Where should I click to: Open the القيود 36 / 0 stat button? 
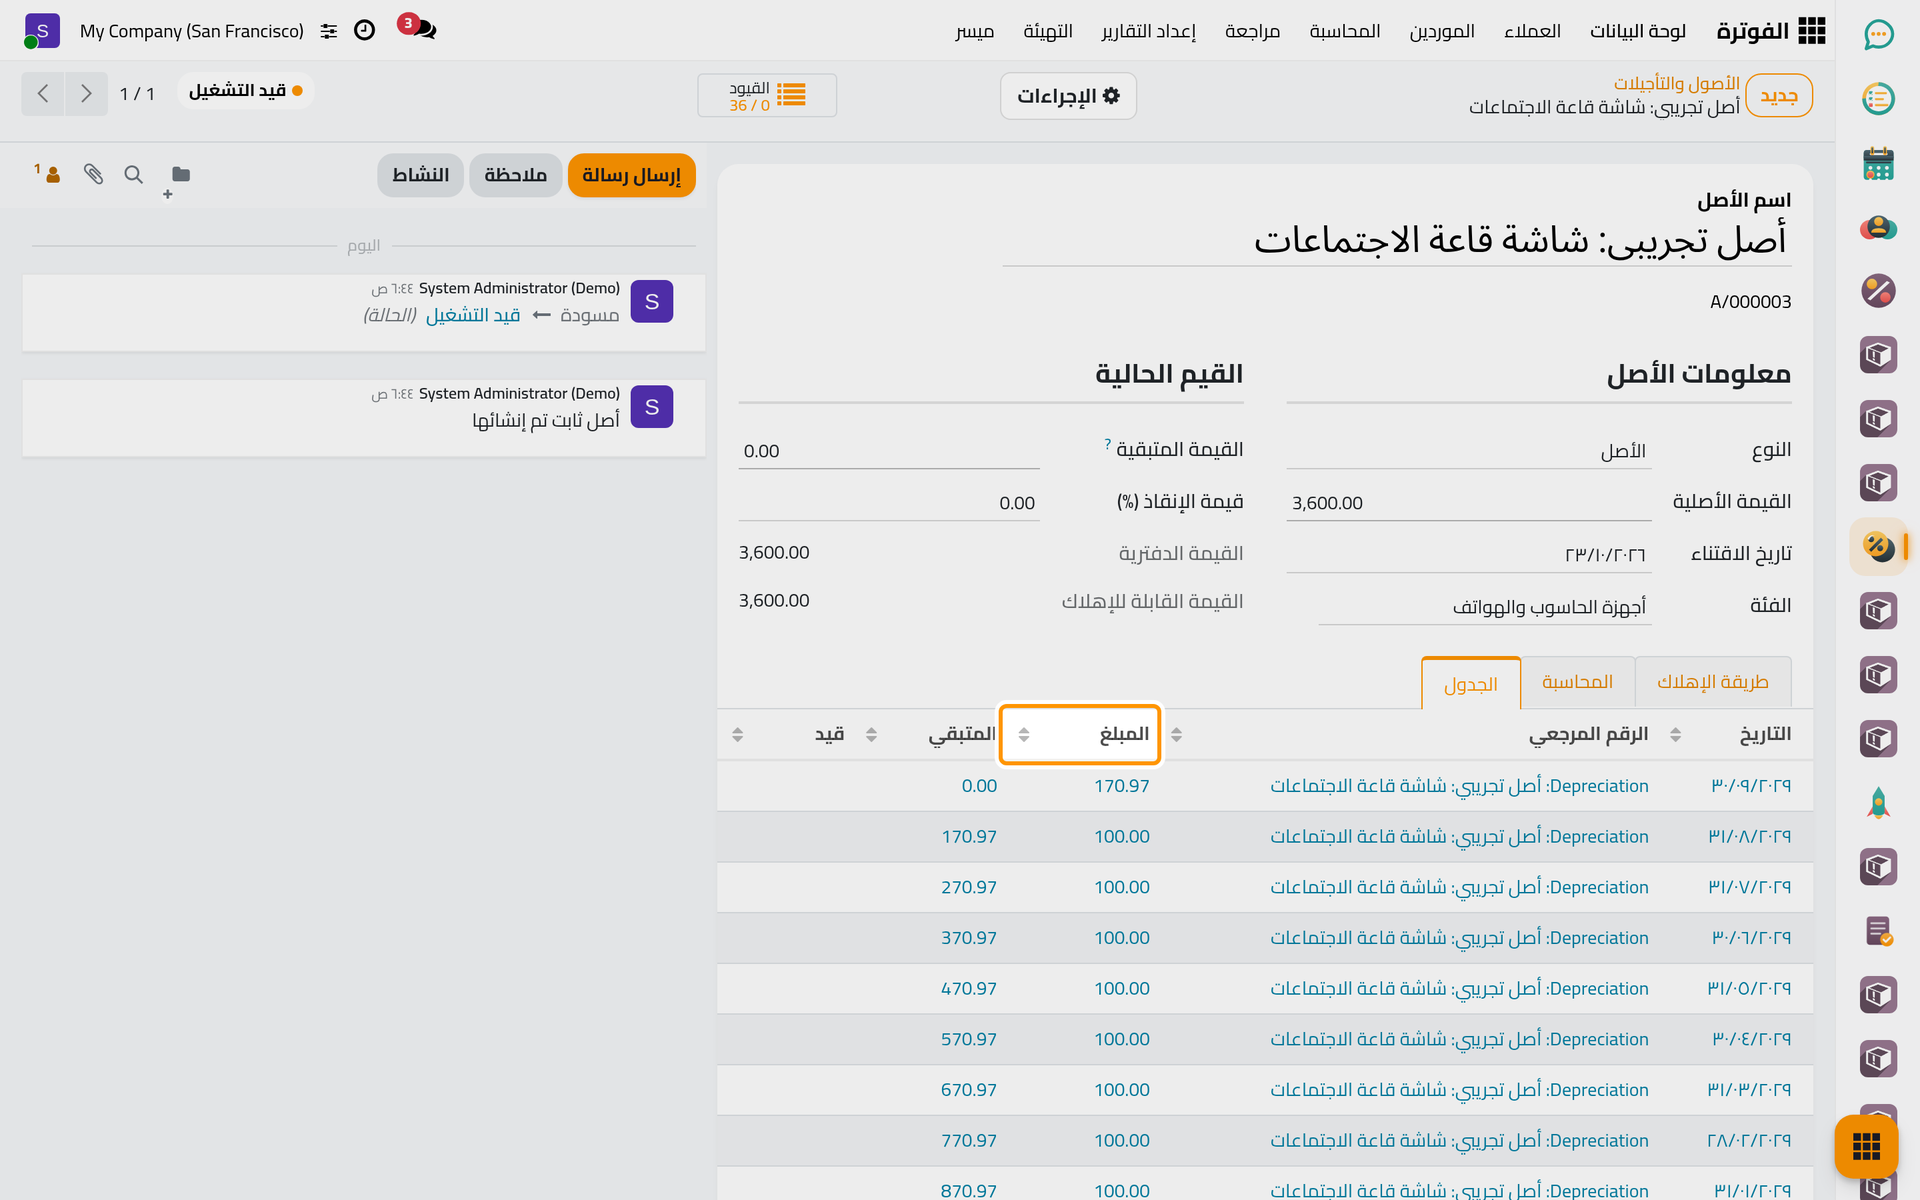(767, 96)
